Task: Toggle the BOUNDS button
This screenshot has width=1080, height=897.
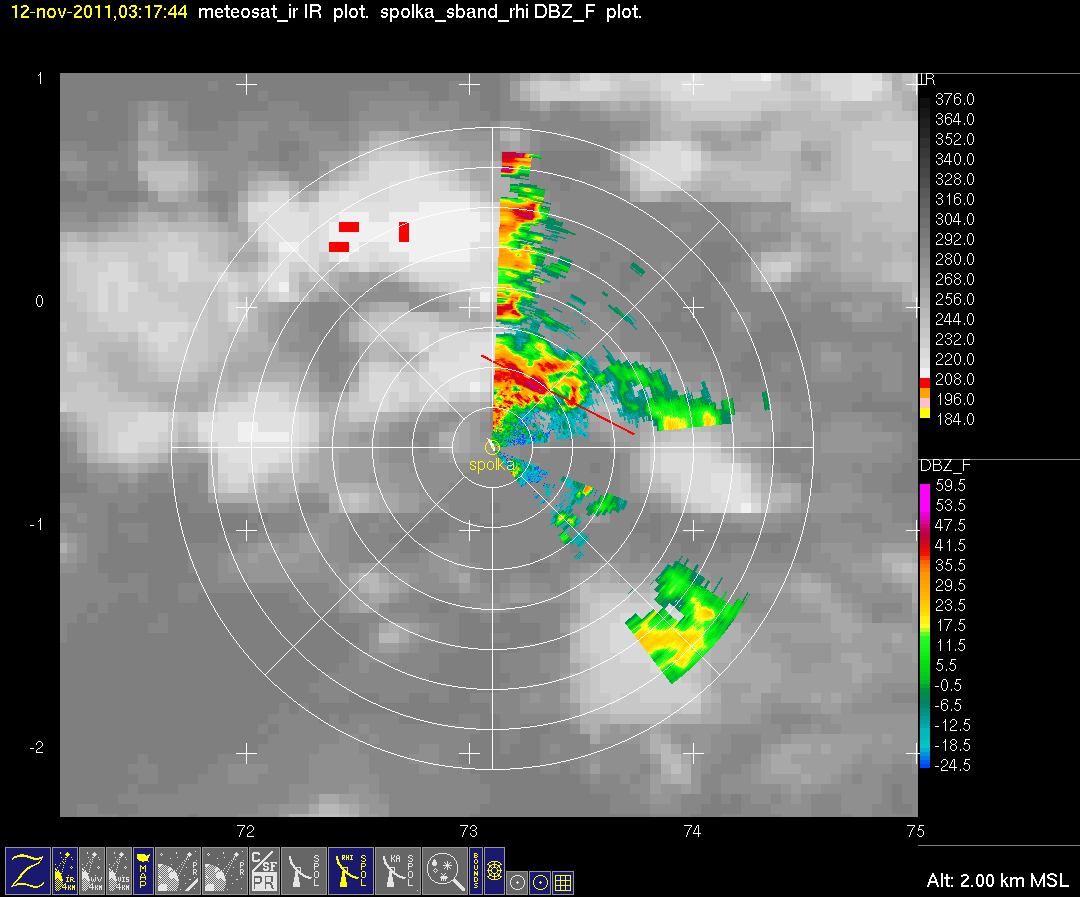Action: (x=476, y=871)
